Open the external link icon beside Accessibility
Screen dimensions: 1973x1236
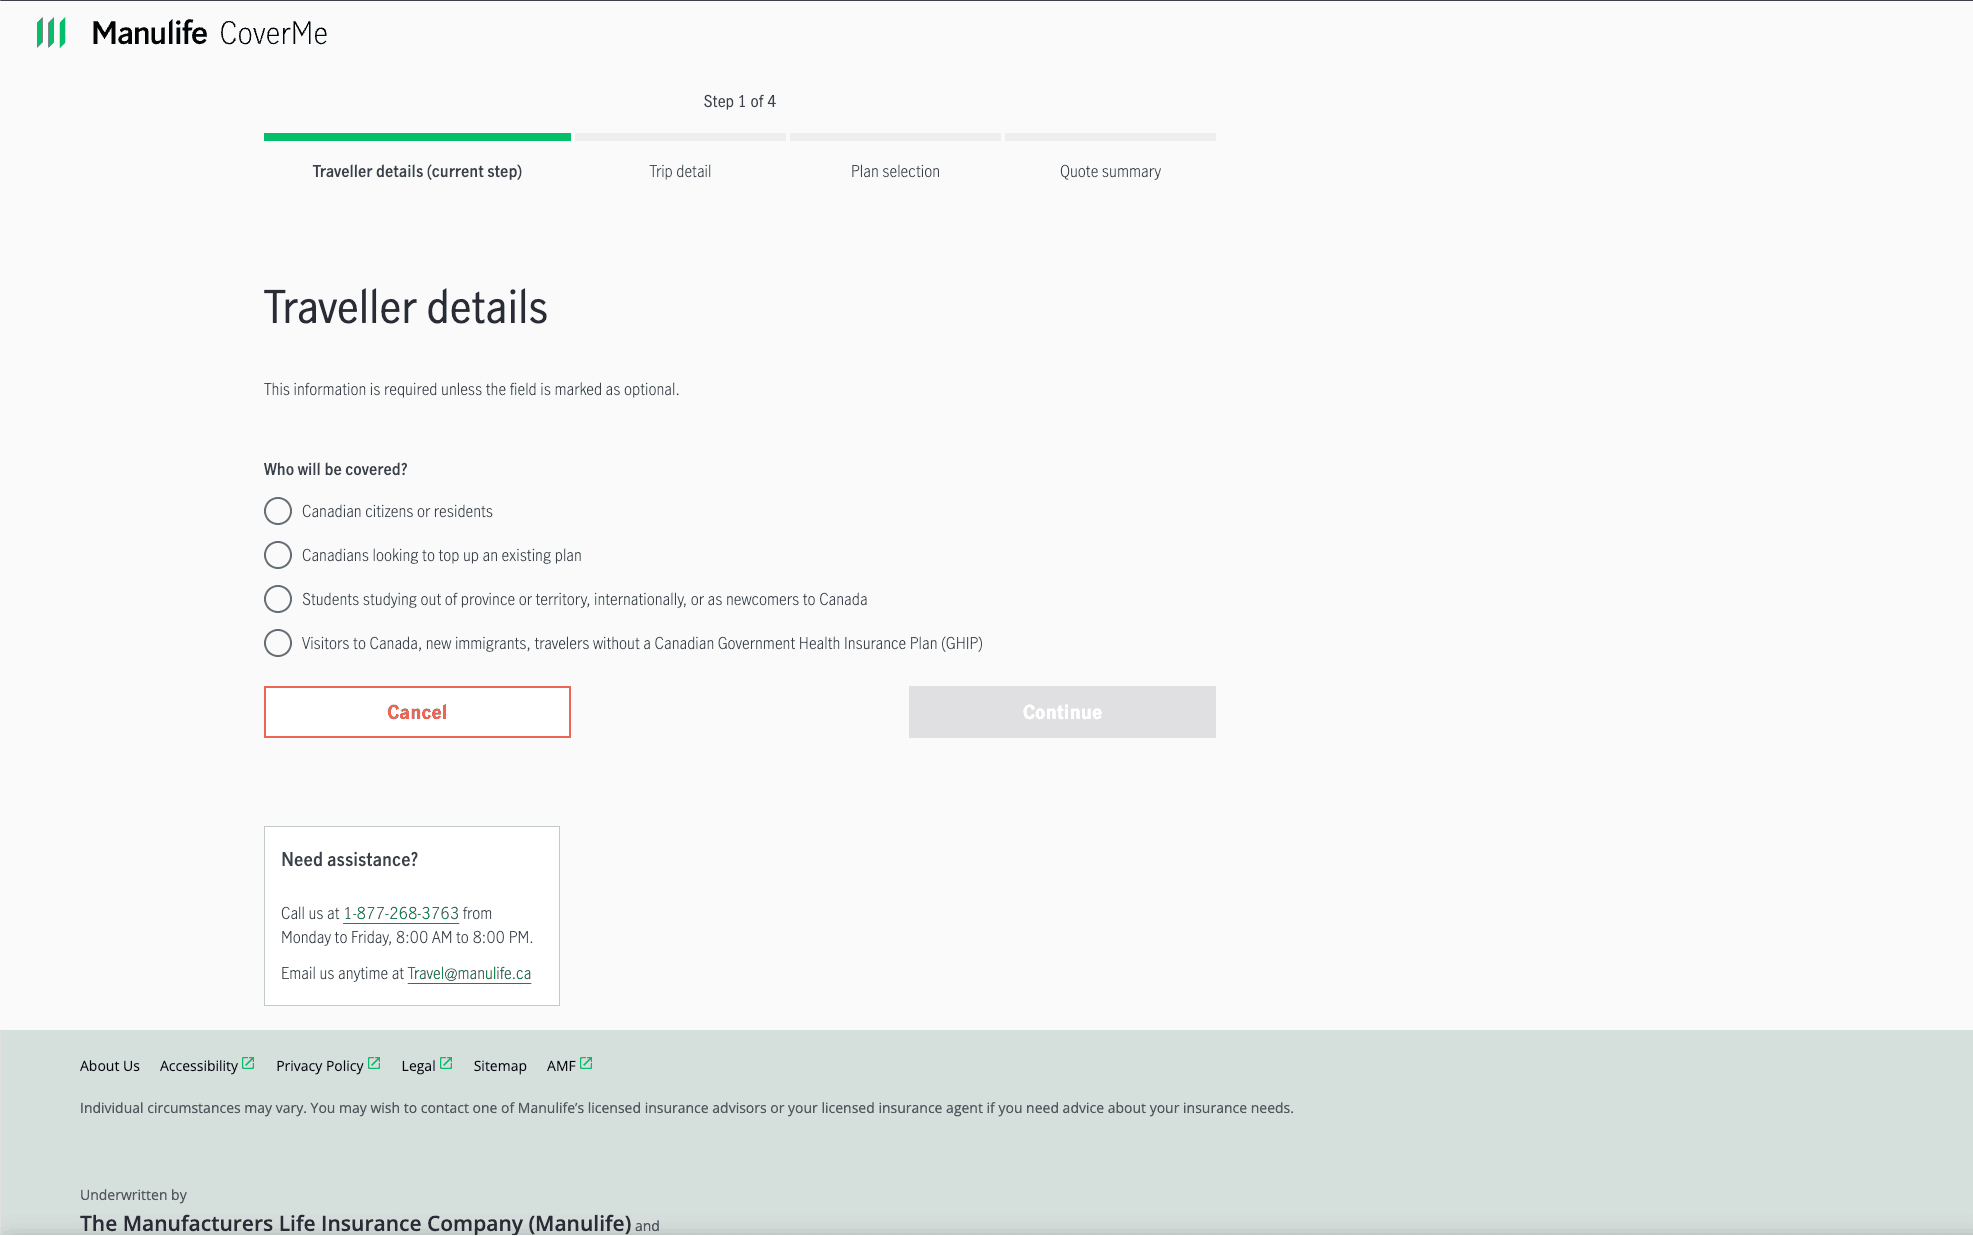pyautogui.click(x=246, y=1060)
